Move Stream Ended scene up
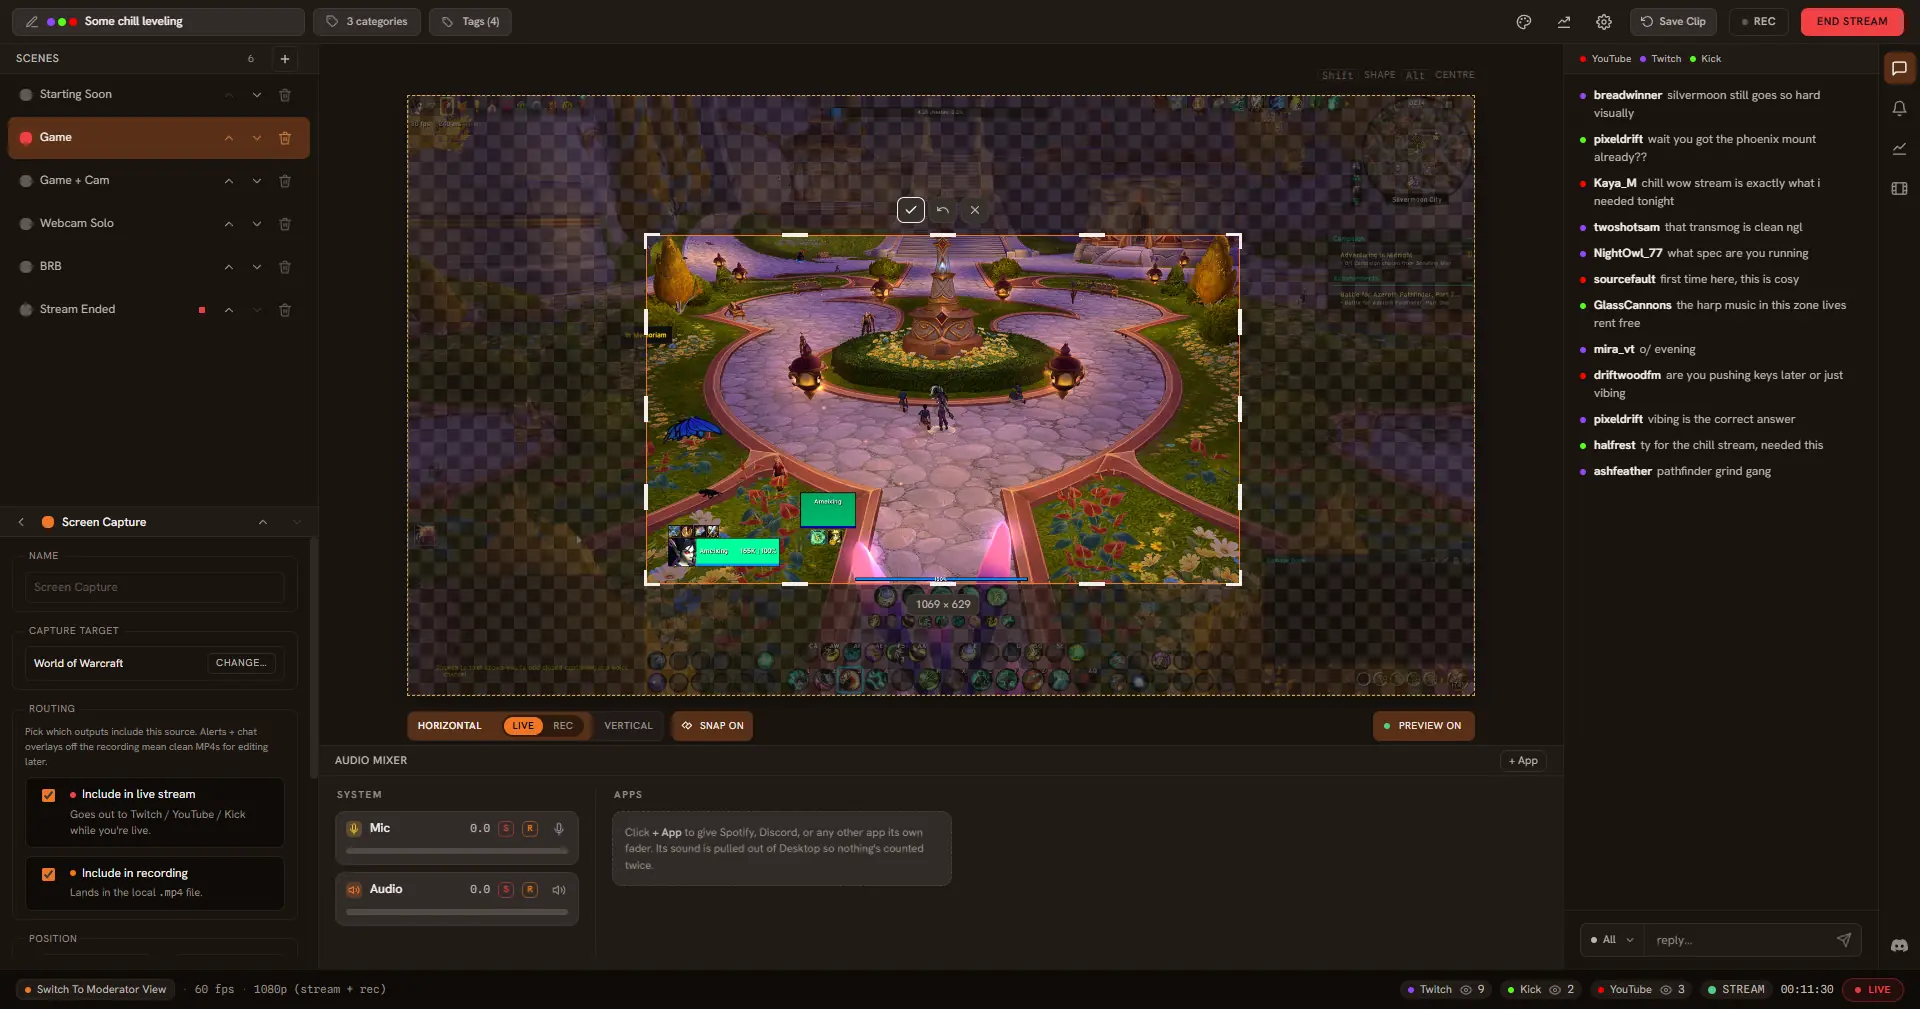This screenshot has width=1920, height=1009. click(229, 310)
